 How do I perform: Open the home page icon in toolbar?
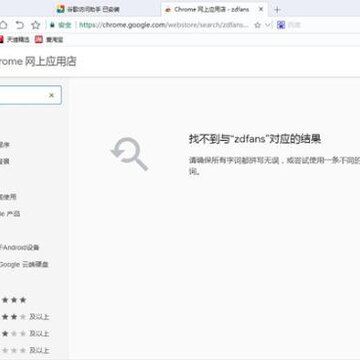click(x=3, y=25)
